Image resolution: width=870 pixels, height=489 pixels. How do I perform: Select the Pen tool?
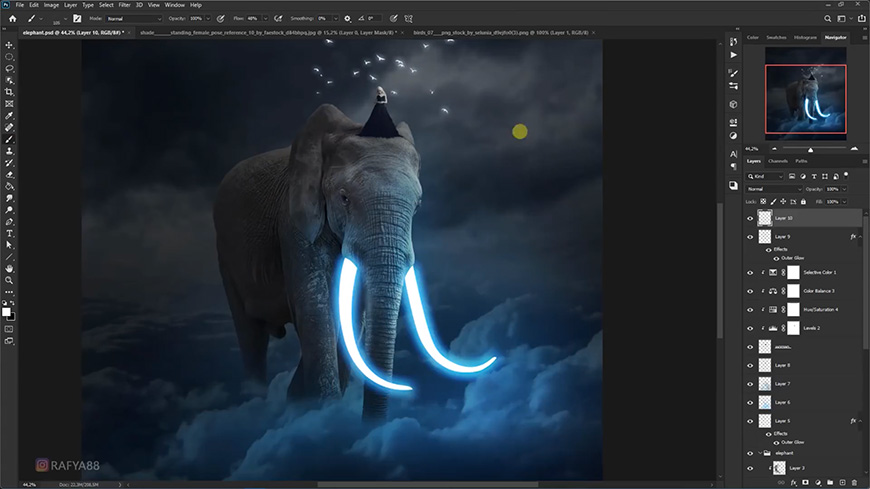(x=9, y=221)
